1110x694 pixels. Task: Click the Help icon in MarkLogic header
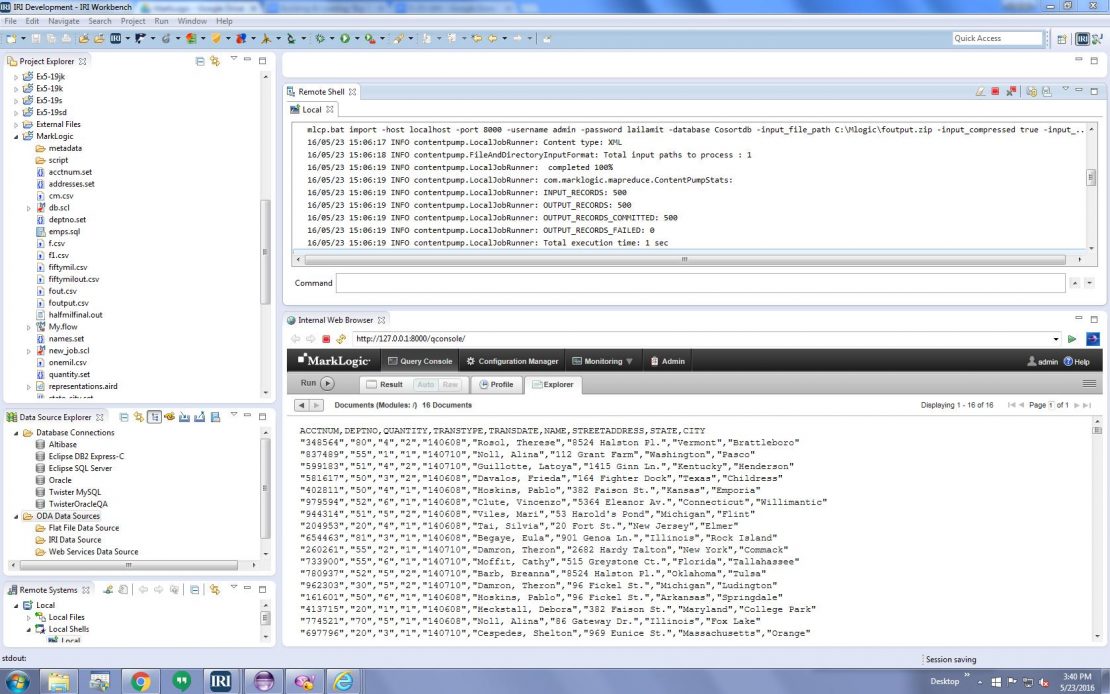click(x=1068, y=361)
